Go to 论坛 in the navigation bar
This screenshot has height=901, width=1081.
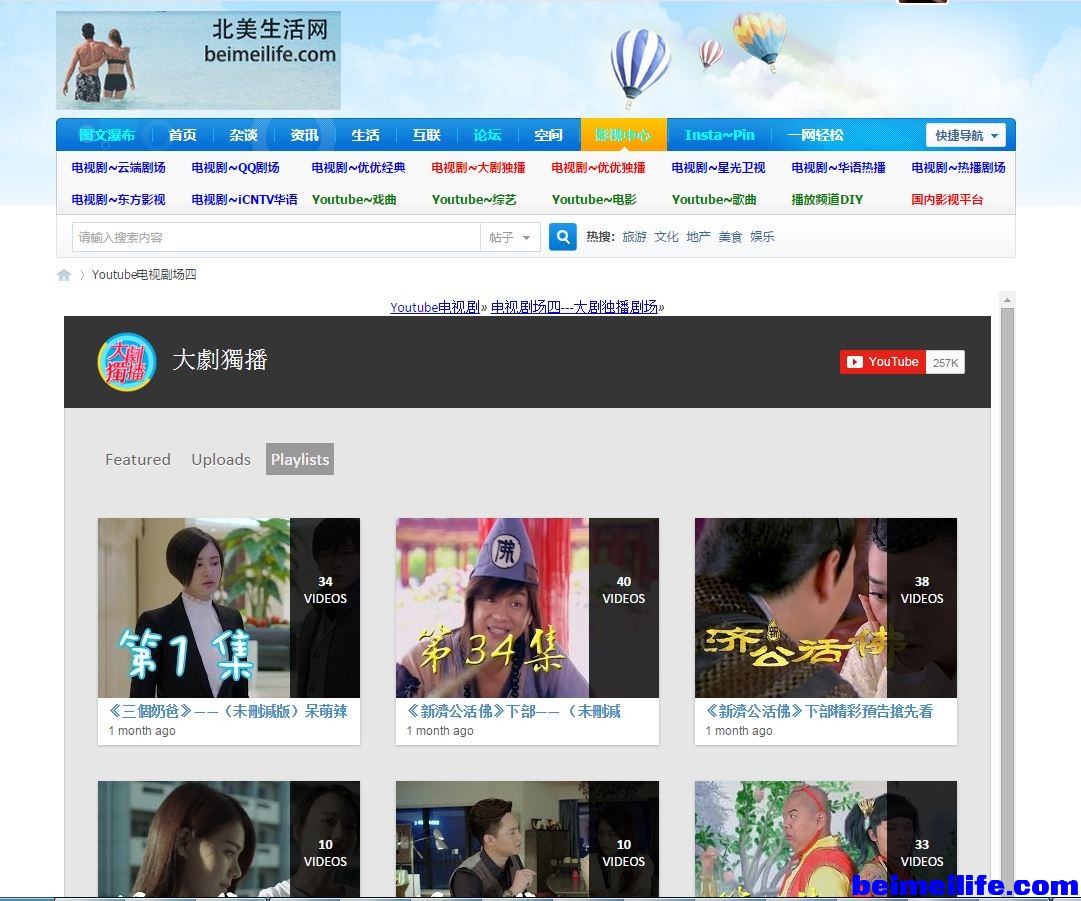click(487, 136)
